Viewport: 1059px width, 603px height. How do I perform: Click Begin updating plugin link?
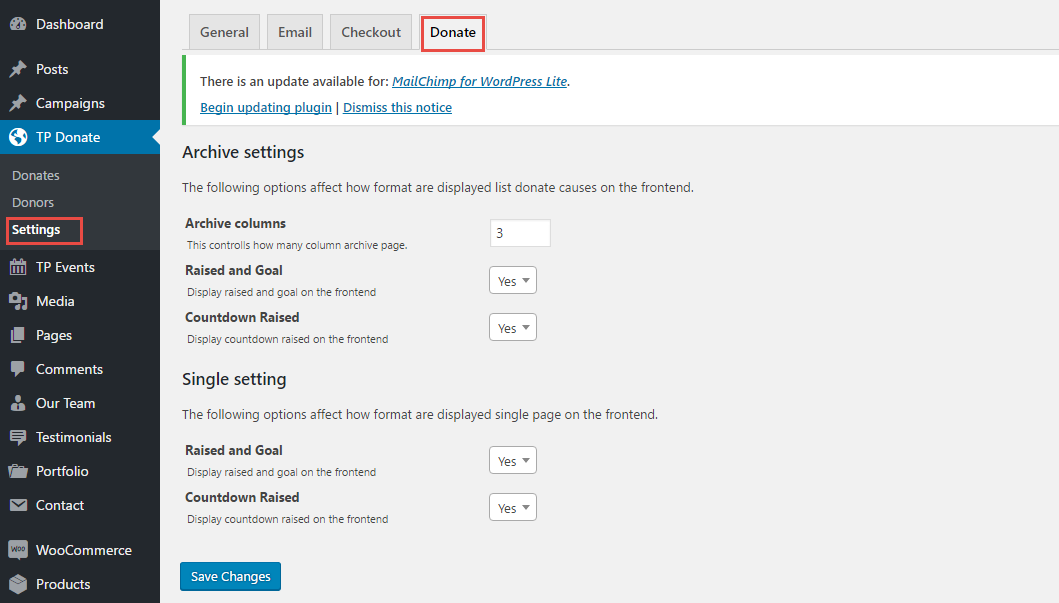click(265, 107)
